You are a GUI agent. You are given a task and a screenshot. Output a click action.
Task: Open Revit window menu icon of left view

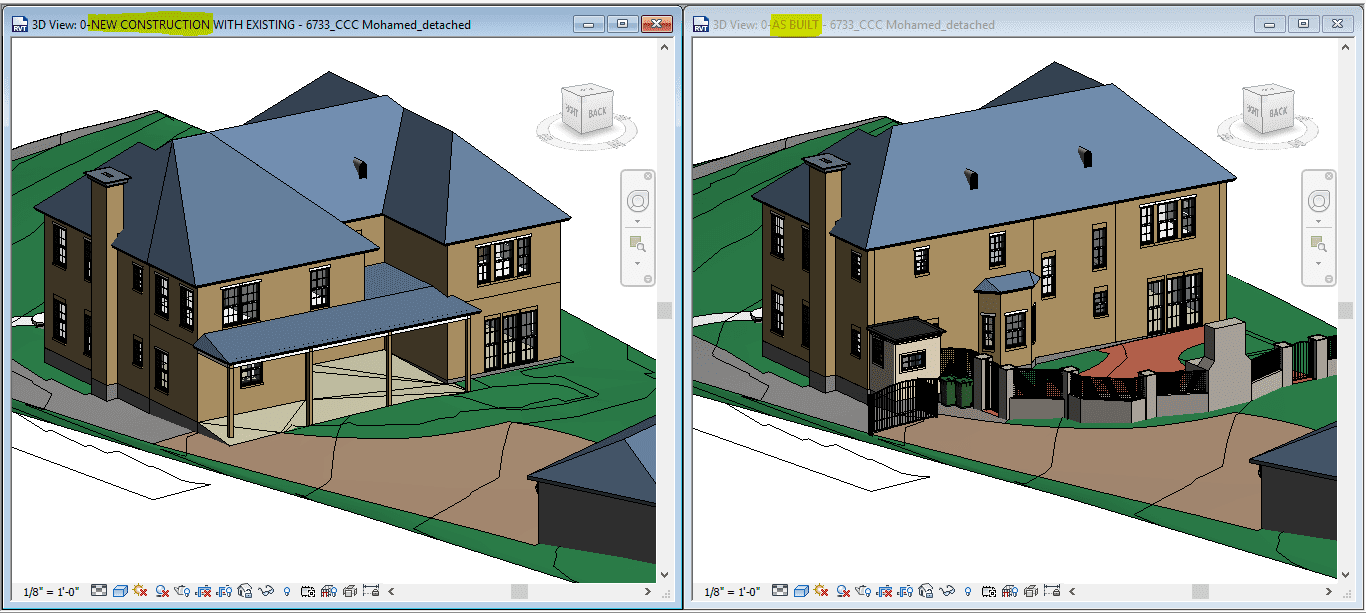19,24
